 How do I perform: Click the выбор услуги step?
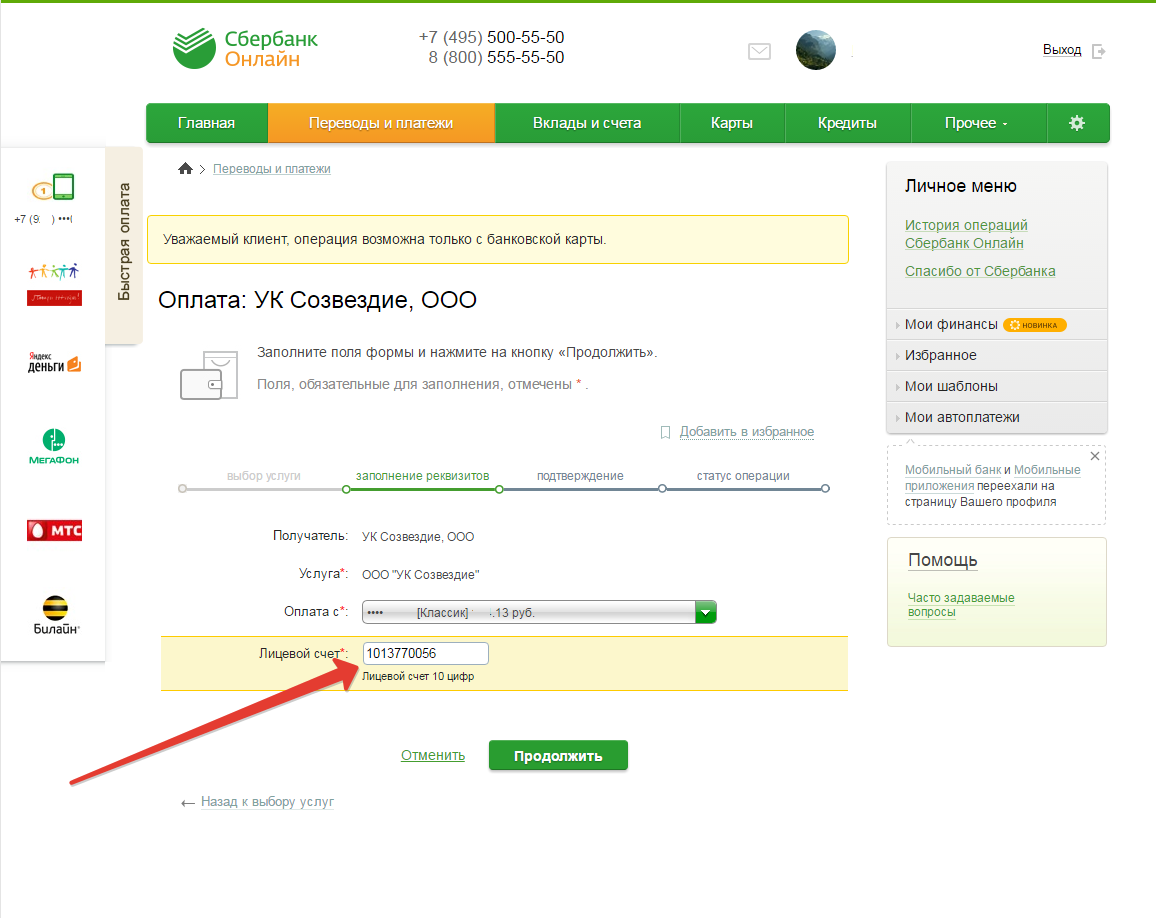[x=264, y=476]
